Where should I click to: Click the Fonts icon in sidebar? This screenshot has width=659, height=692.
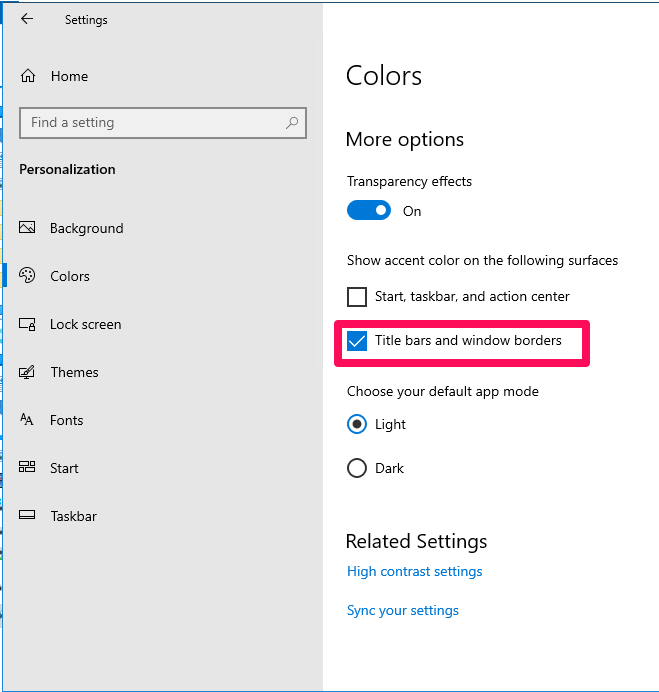[26, 419]
